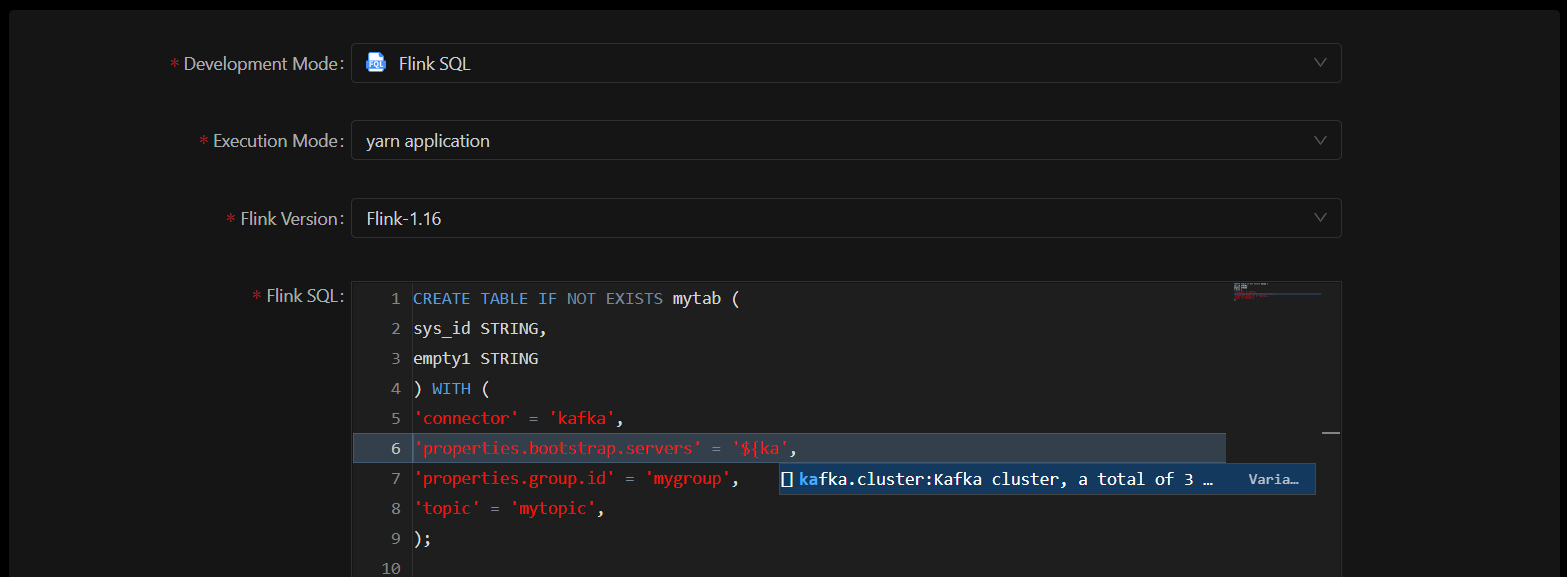Image resolution: width=1567 pixels, height=577 pixels.
Task: Click the empty line 10 in editor
Action: [700, 567]
